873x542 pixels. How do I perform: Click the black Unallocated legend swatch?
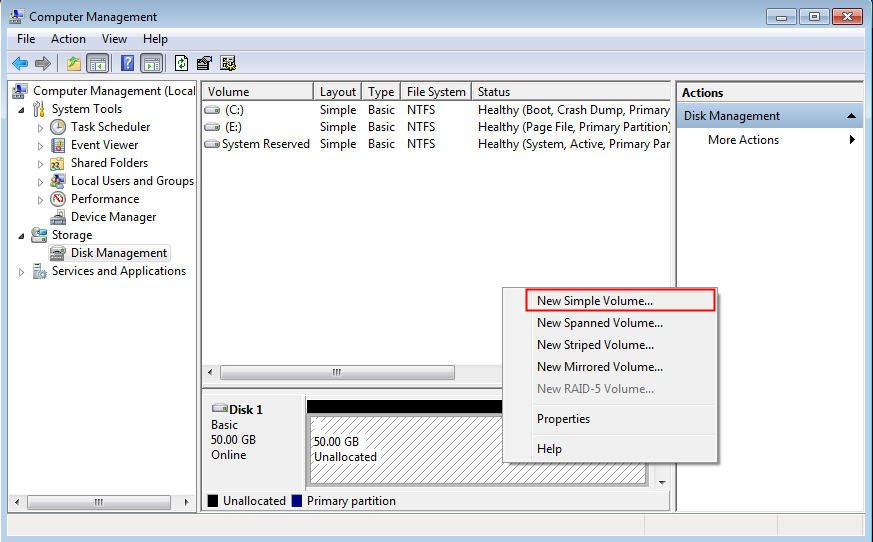point(213,501)
